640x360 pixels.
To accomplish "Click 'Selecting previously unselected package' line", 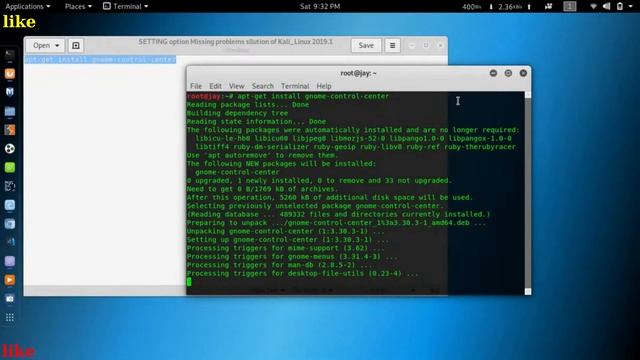I will pos(316,206).
